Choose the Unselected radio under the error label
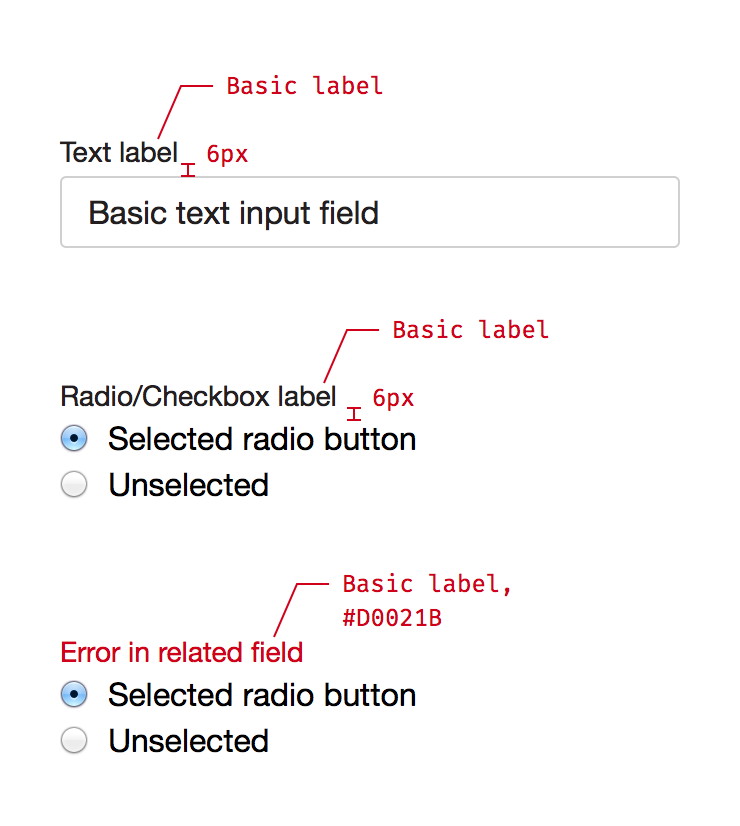Screen dimensions: 740x826 coord(74,741)
